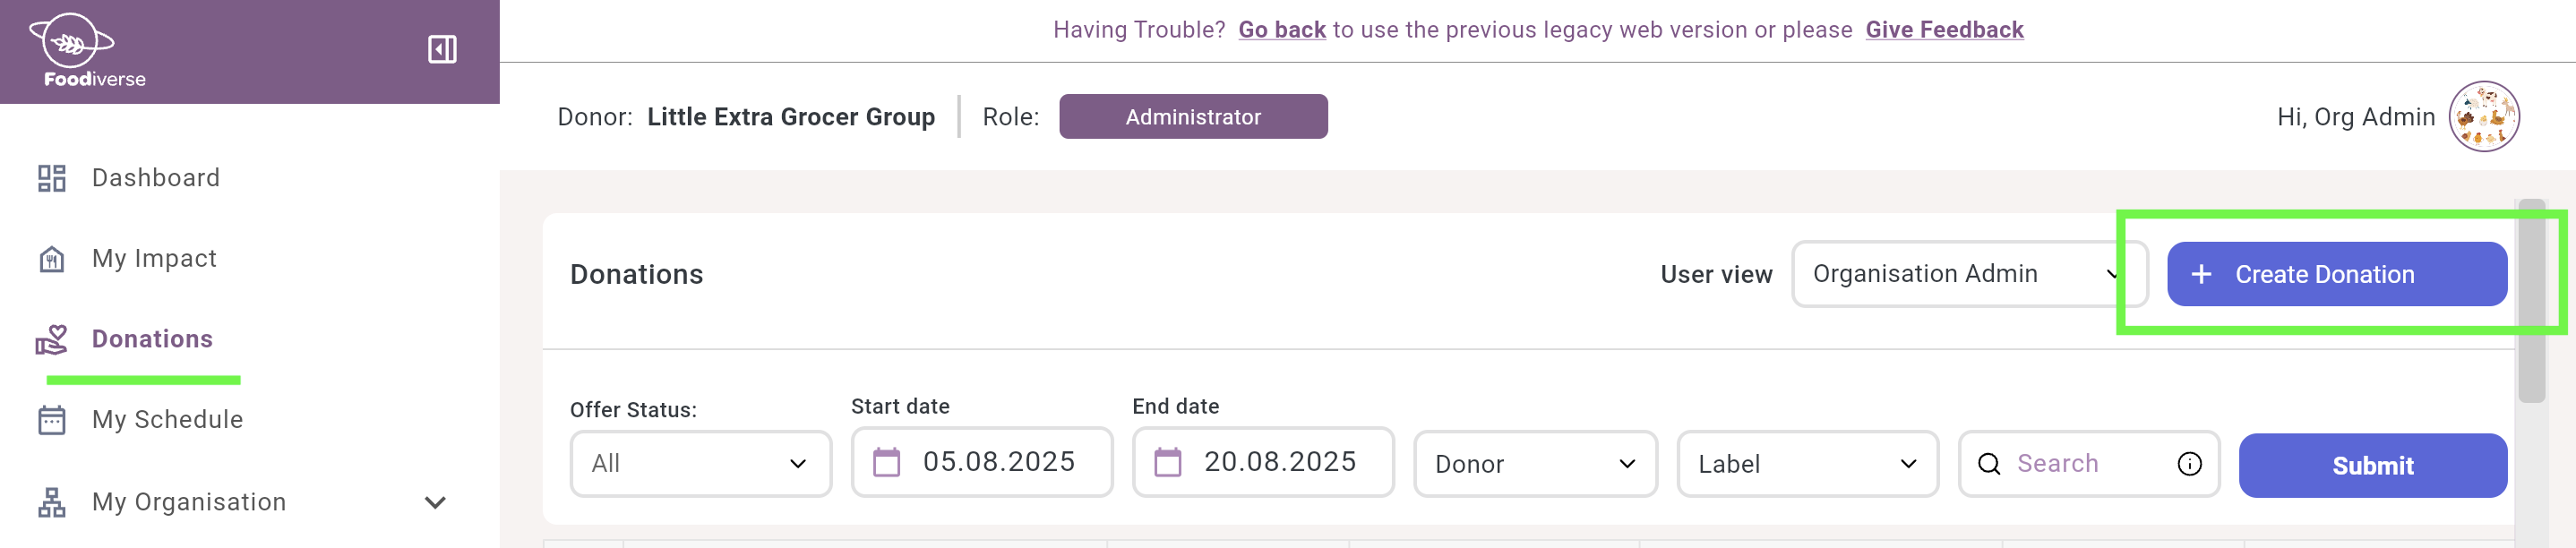Image resolution: width=2576 pixels, height=548 pixels.
Task: Follow the Give Feedback link
Action: [1944, 29]
